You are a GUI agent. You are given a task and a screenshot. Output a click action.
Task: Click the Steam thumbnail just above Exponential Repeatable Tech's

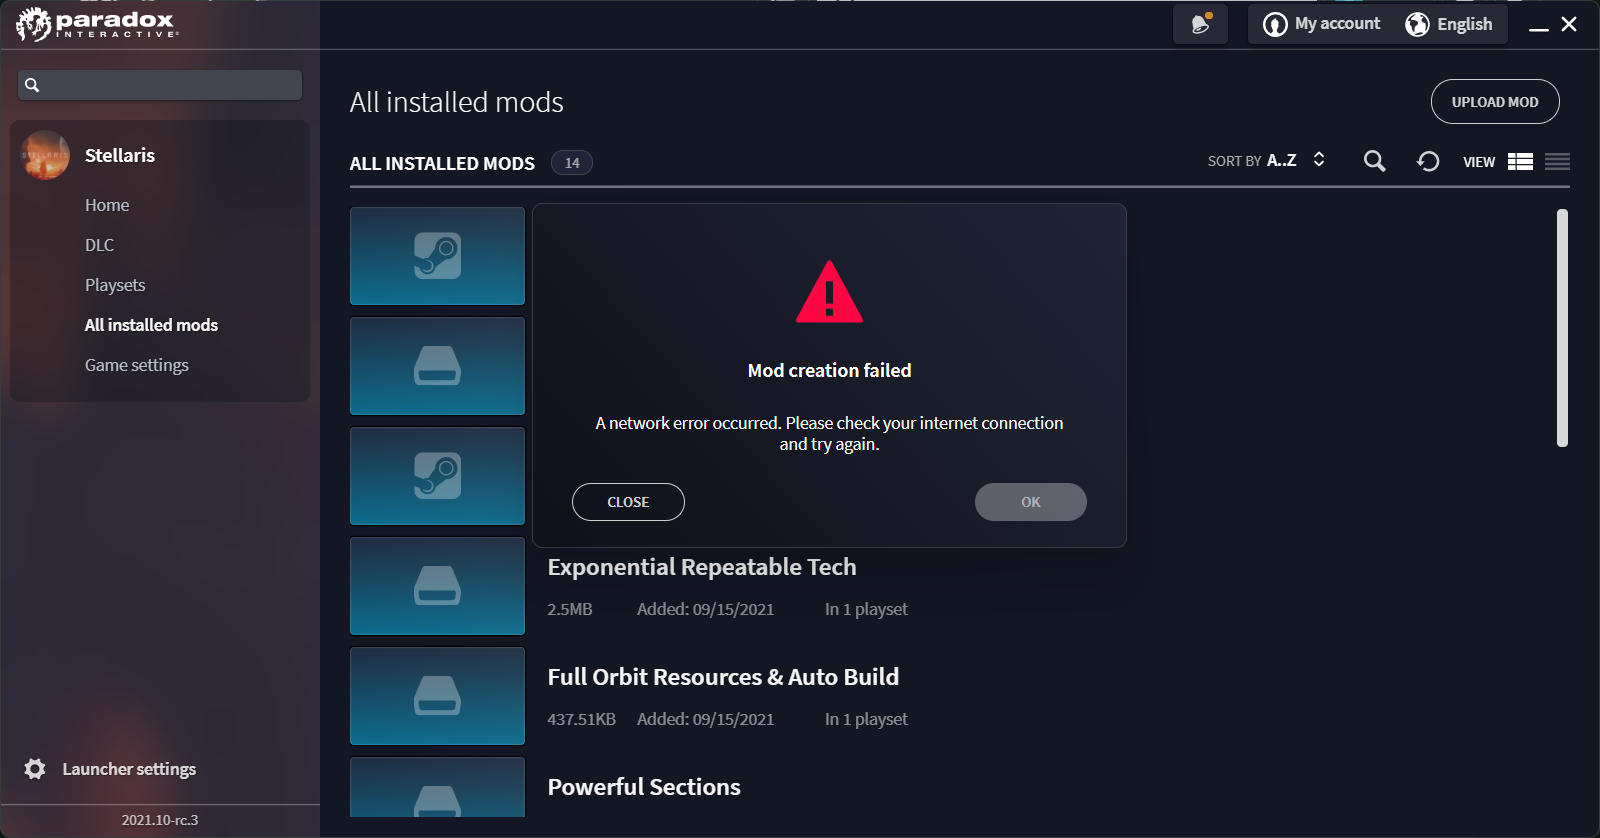437,476
